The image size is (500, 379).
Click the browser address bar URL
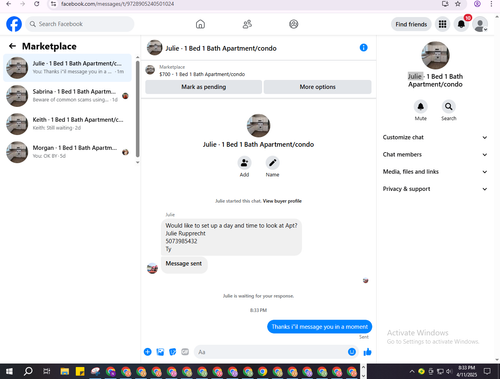117,4
